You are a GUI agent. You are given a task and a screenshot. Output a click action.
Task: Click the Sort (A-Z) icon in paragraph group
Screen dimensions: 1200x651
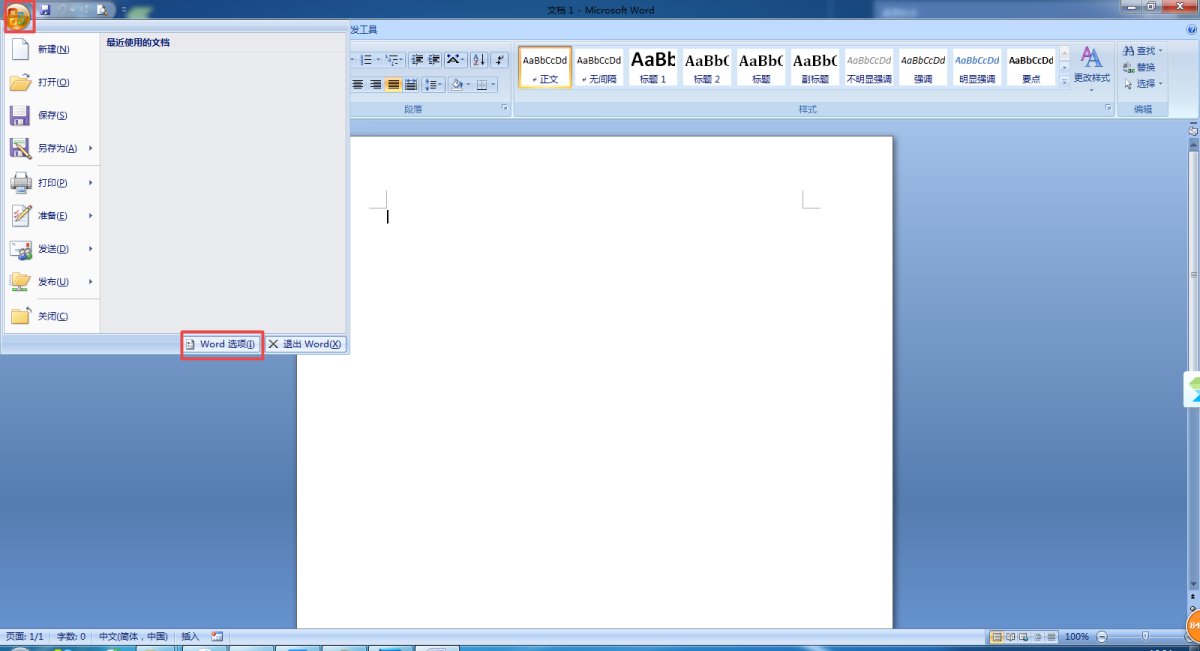coord(479,60)
